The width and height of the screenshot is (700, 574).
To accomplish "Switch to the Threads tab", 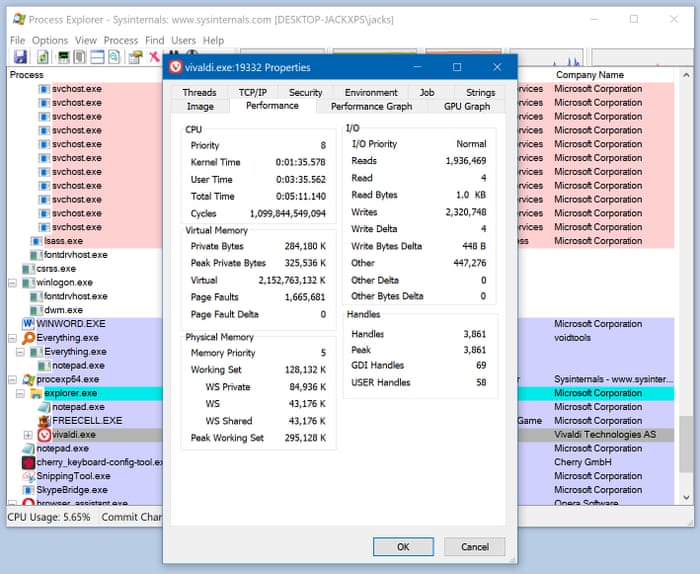I will [x=199, y=92].
